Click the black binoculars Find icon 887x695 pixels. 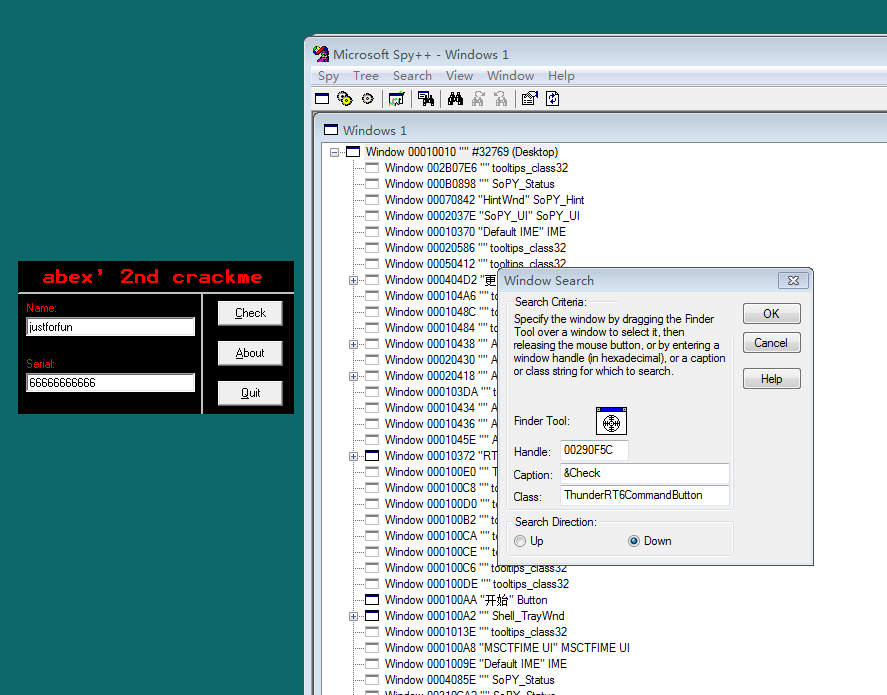[455, 99]
